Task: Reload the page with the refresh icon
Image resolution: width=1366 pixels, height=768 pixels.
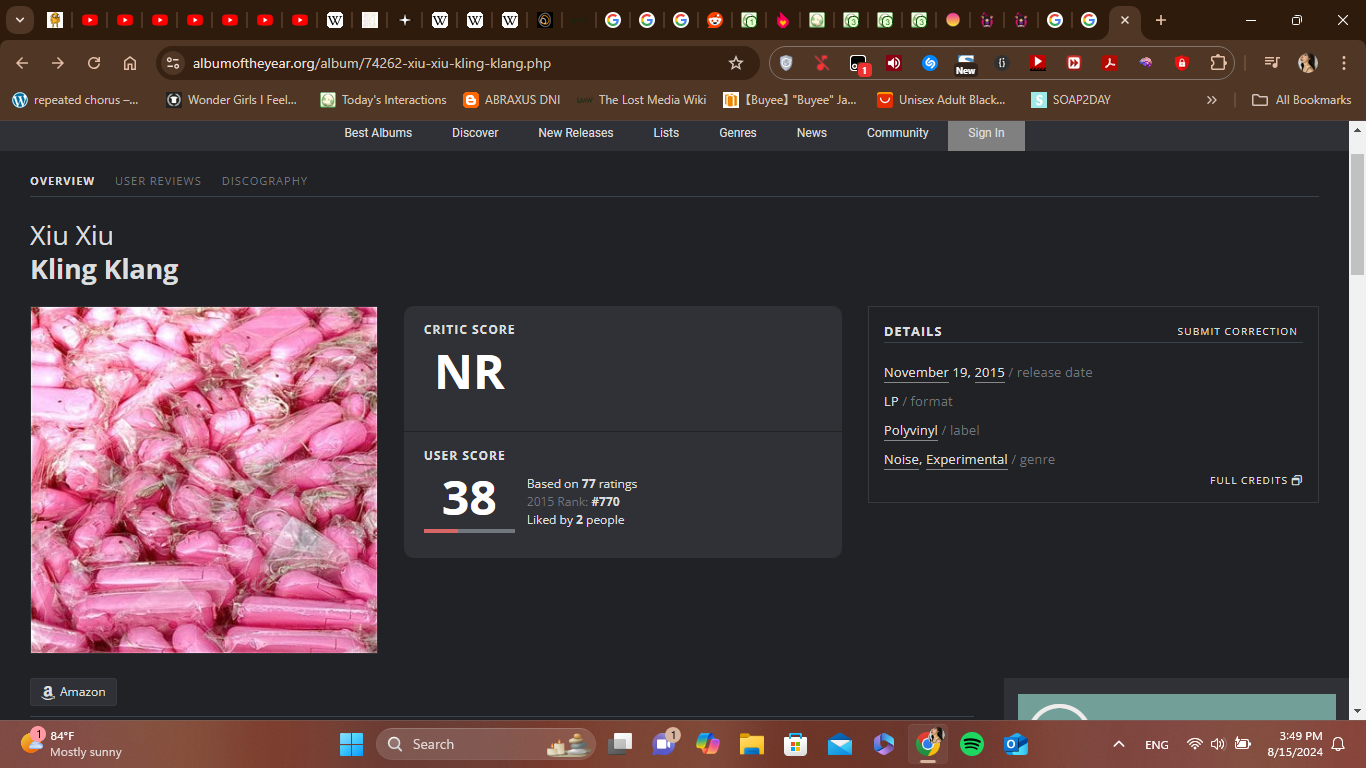Action: point(94,63)
